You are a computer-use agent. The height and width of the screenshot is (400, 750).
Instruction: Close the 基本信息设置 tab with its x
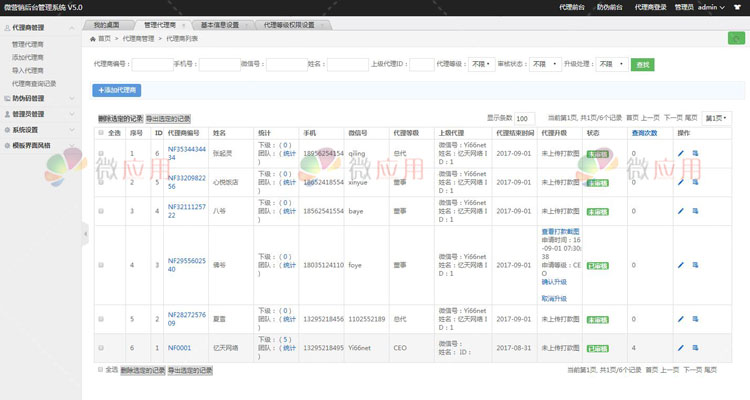[x=247, y=25]
